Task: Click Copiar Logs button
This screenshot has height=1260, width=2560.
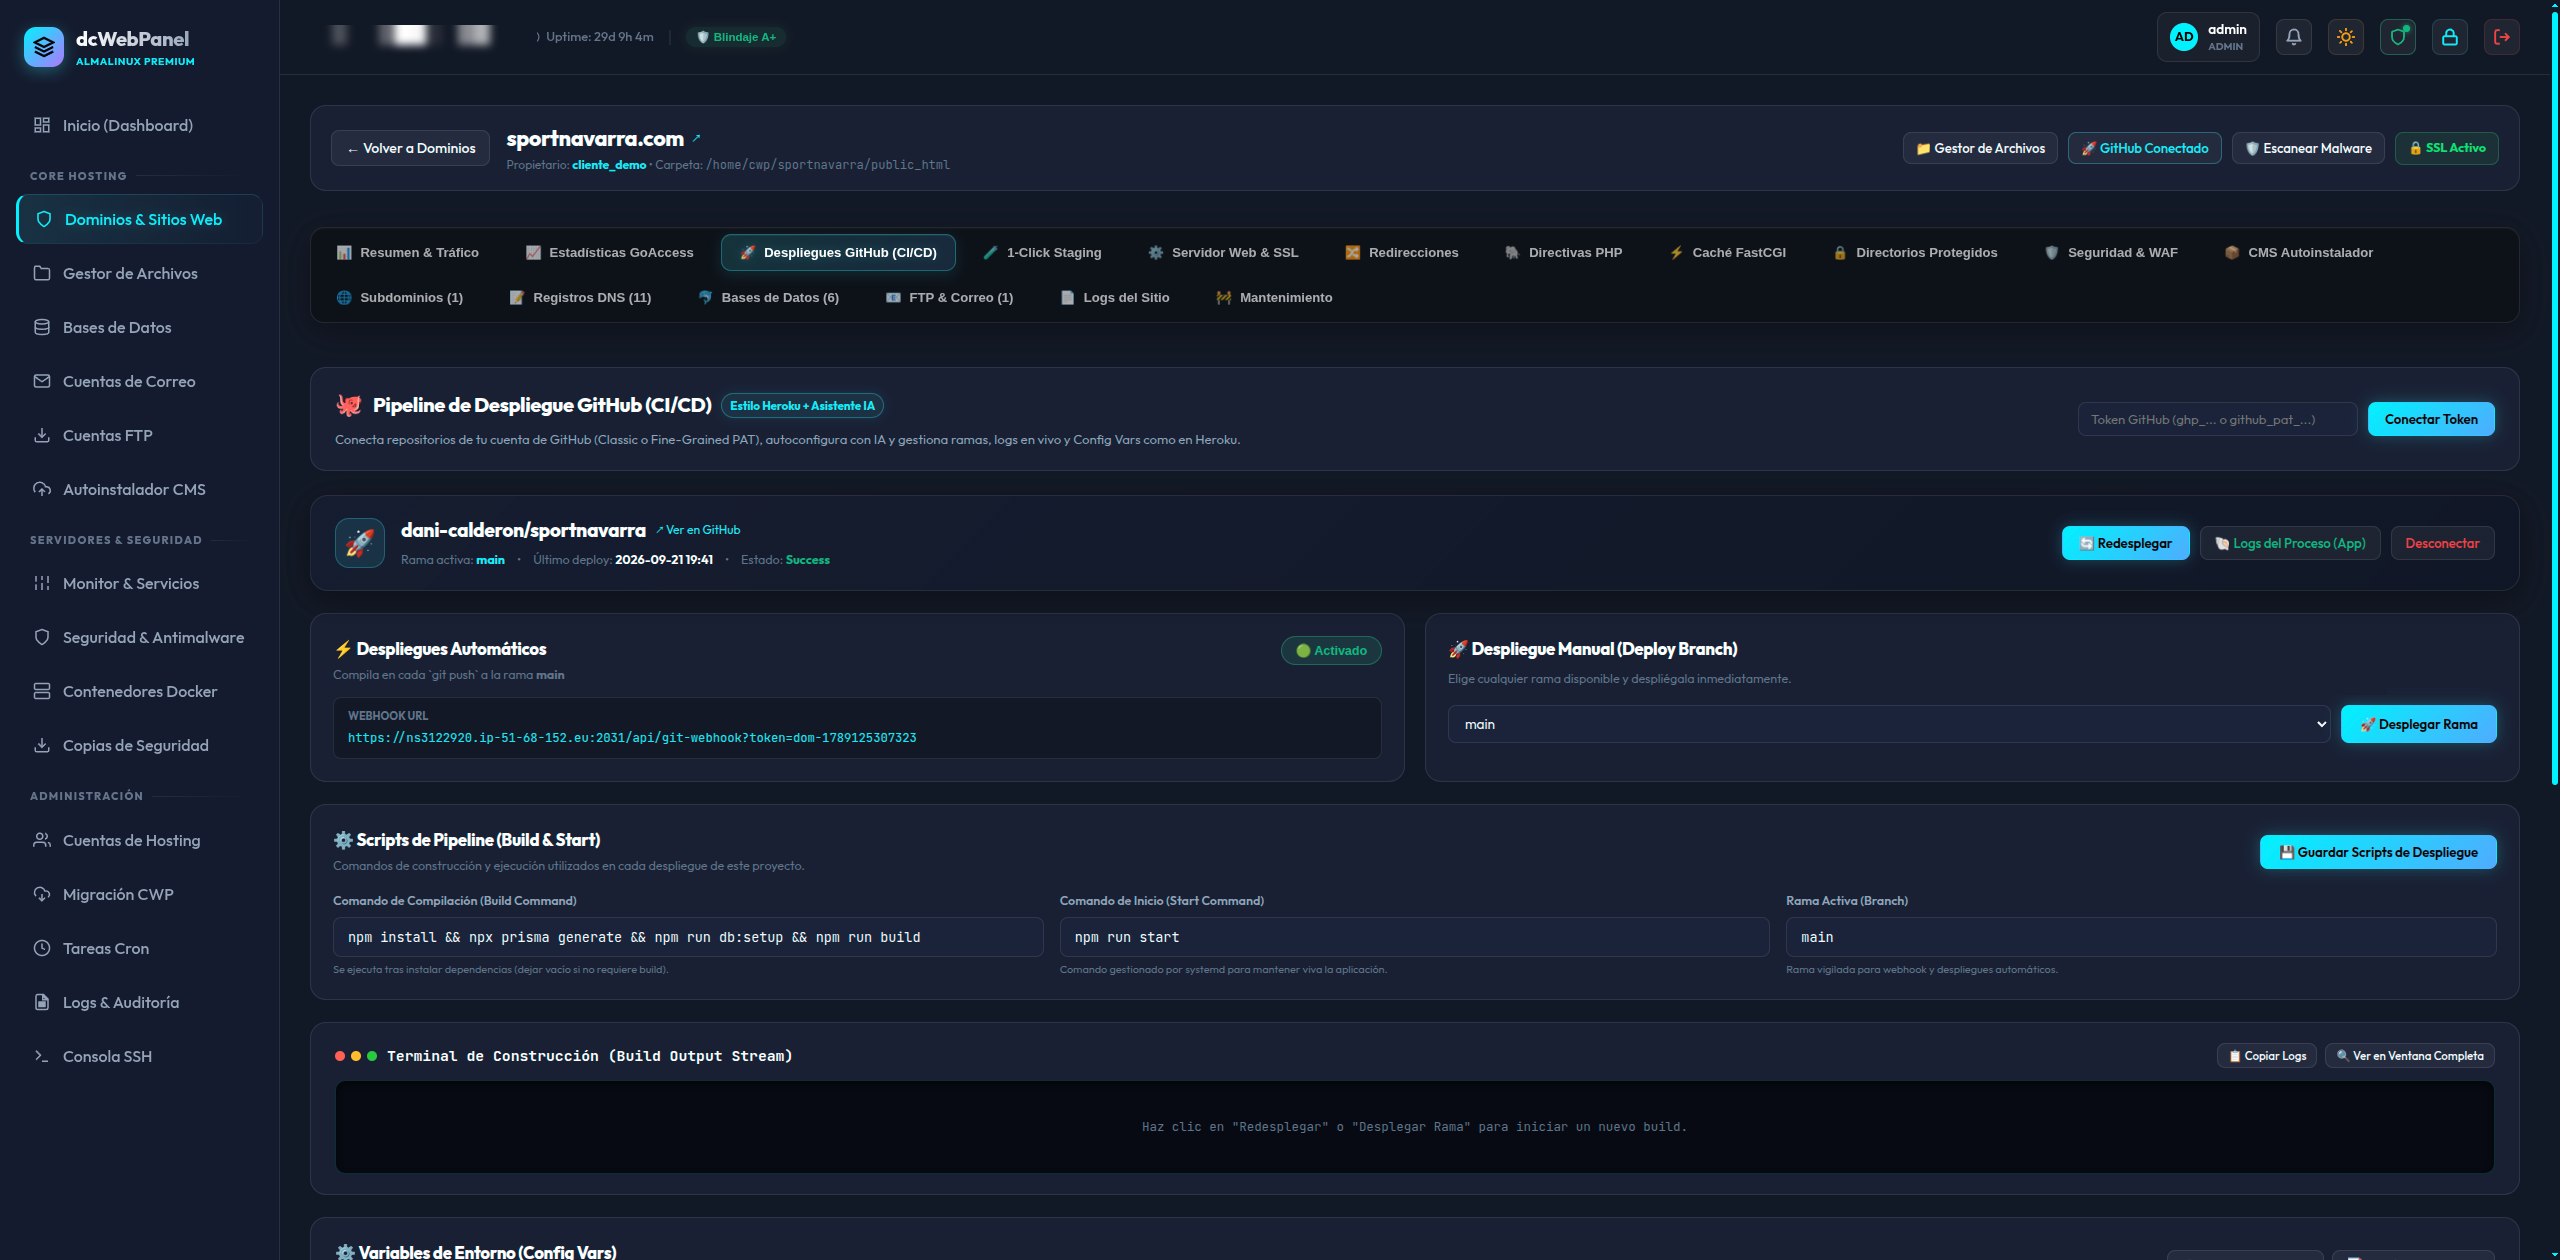Action: tap(2266, 1056)
